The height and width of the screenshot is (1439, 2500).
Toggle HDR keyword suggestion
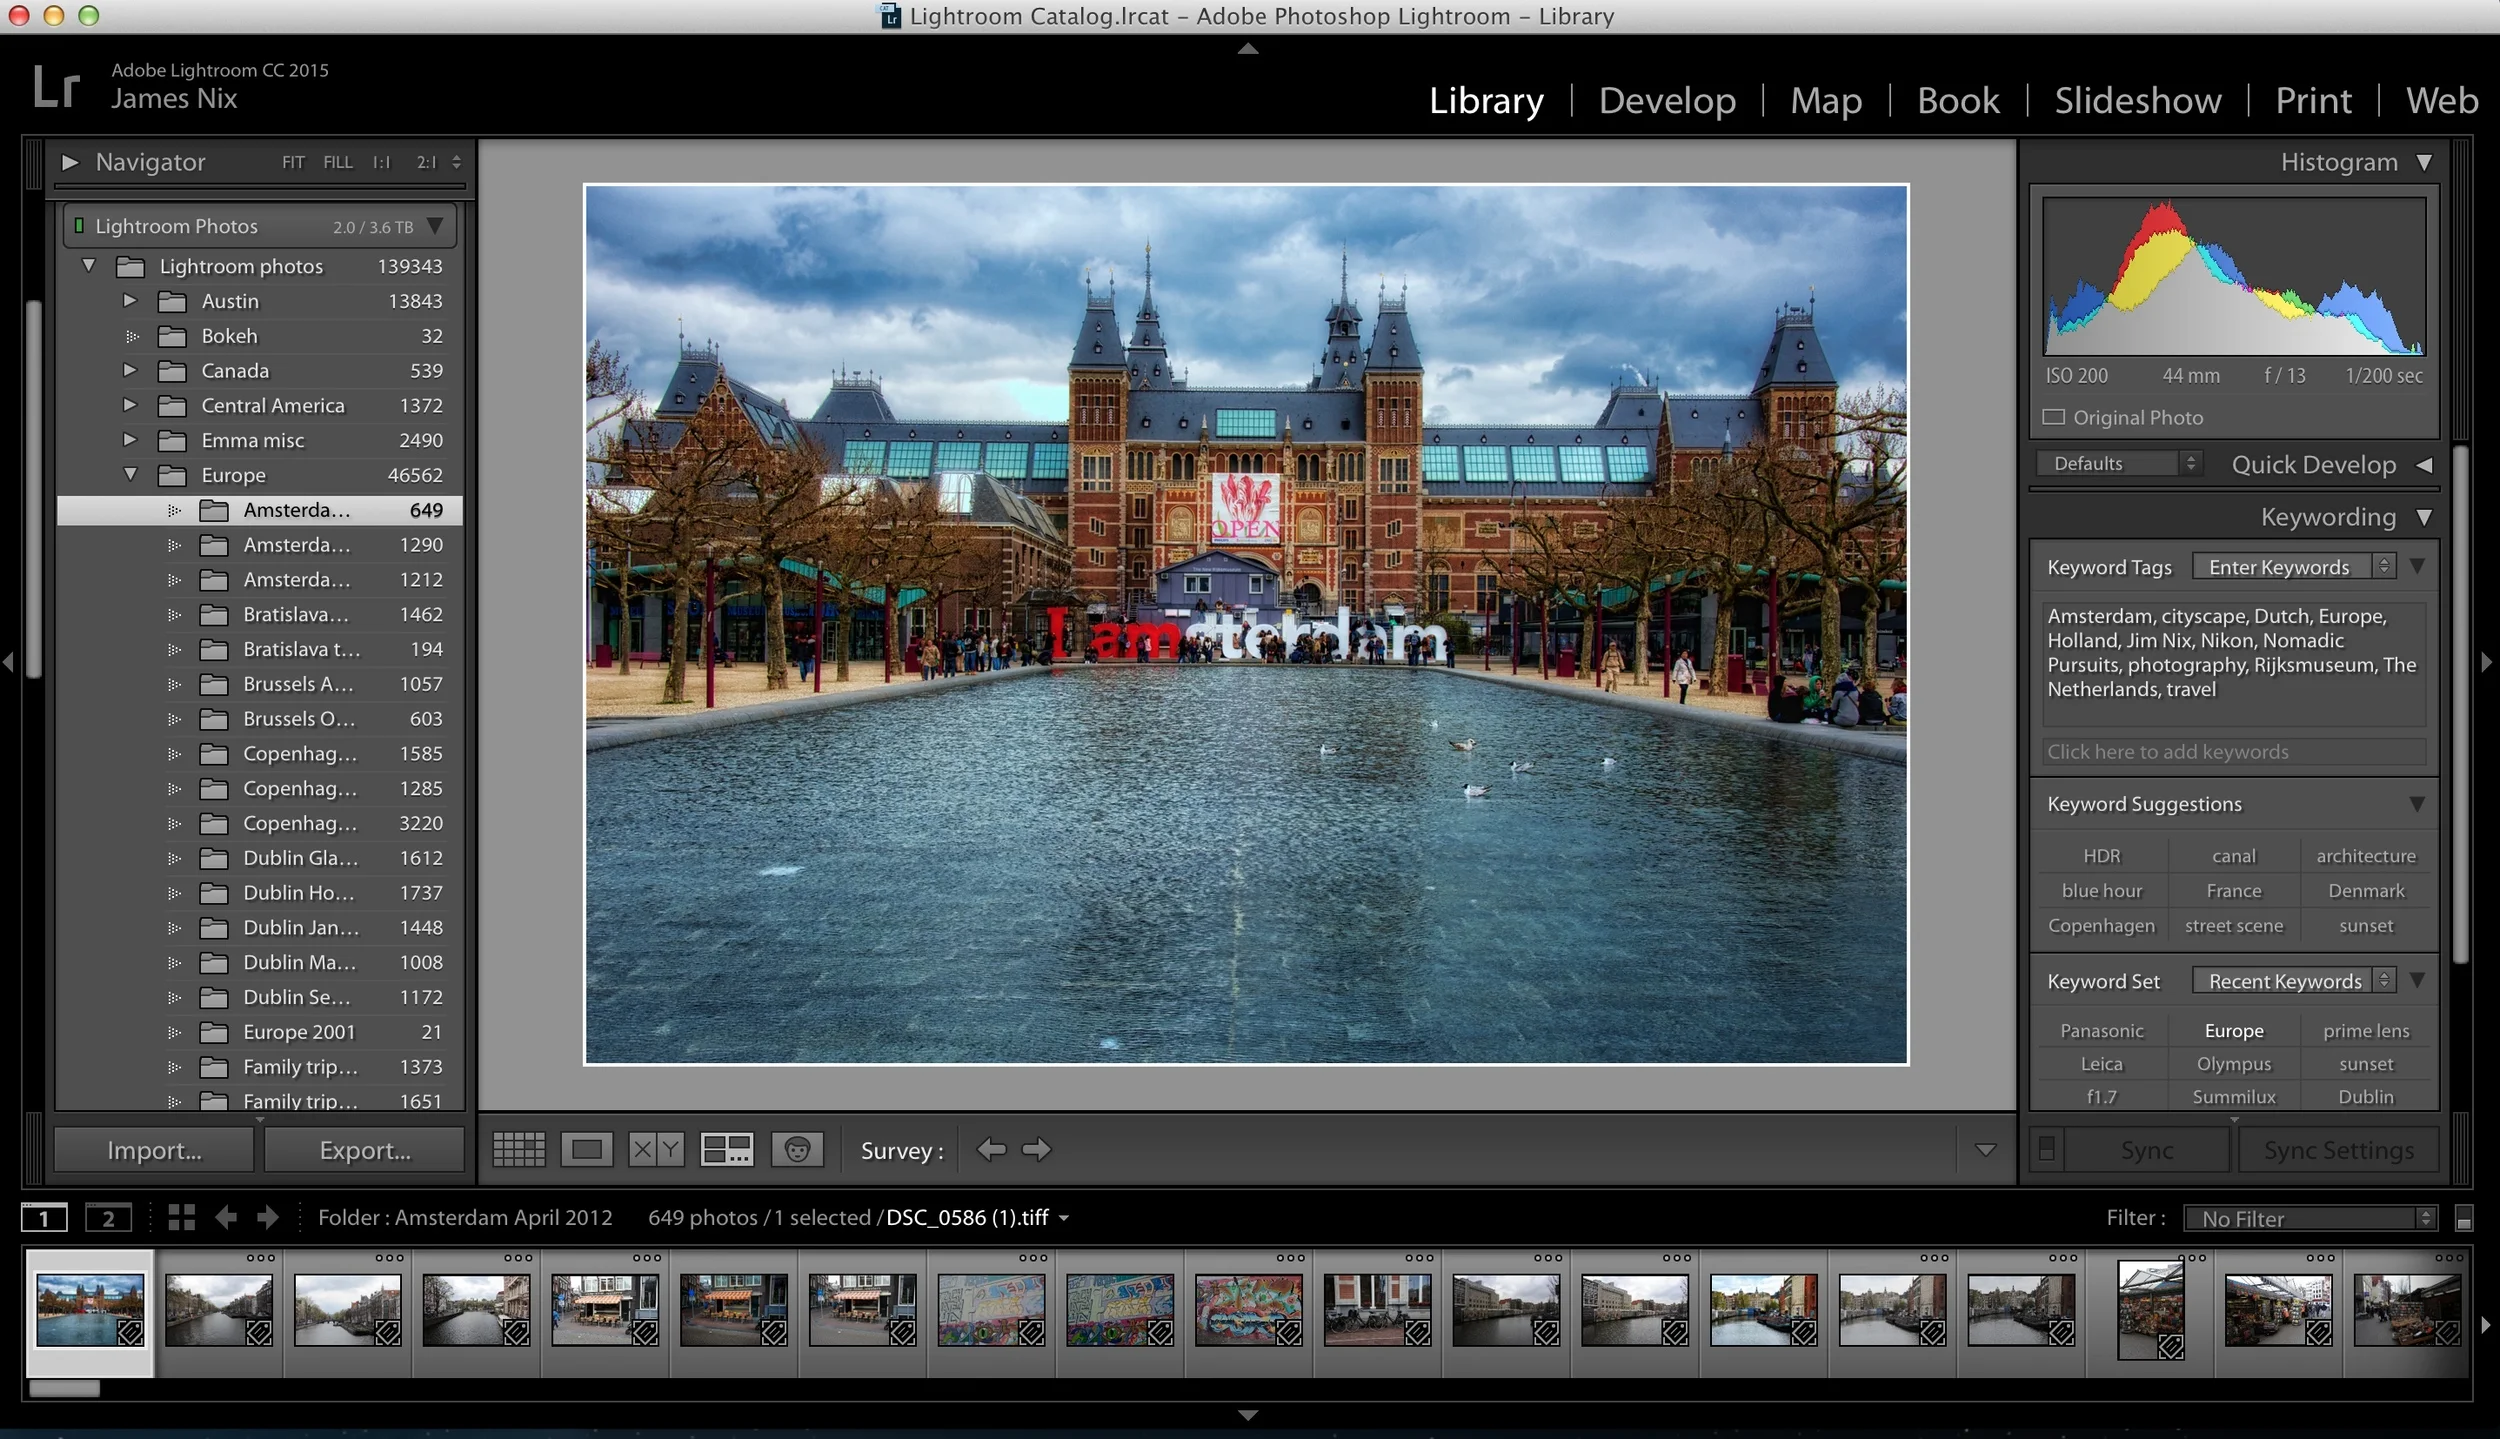point(2102,856)
